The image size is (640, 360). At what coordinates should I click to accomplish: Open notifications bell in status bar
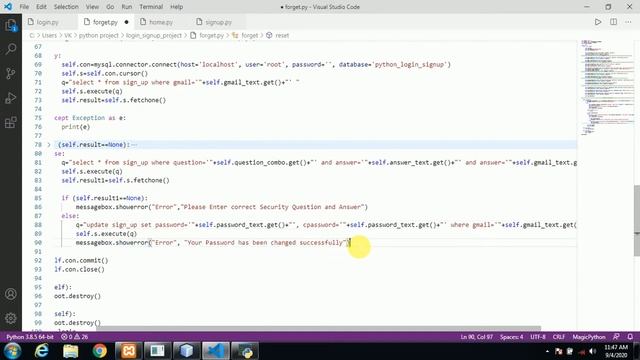(630, 337)
